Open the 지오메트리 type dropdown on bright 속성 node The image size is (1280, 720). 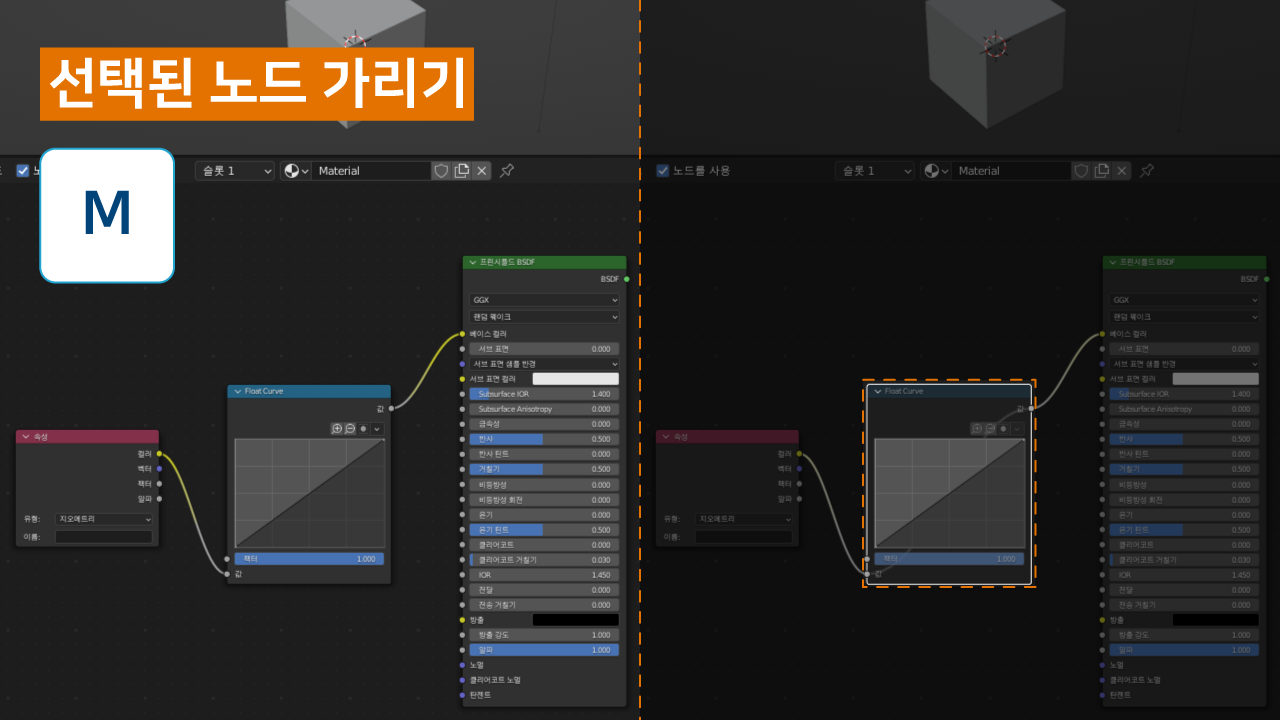(x=104, y=519)
